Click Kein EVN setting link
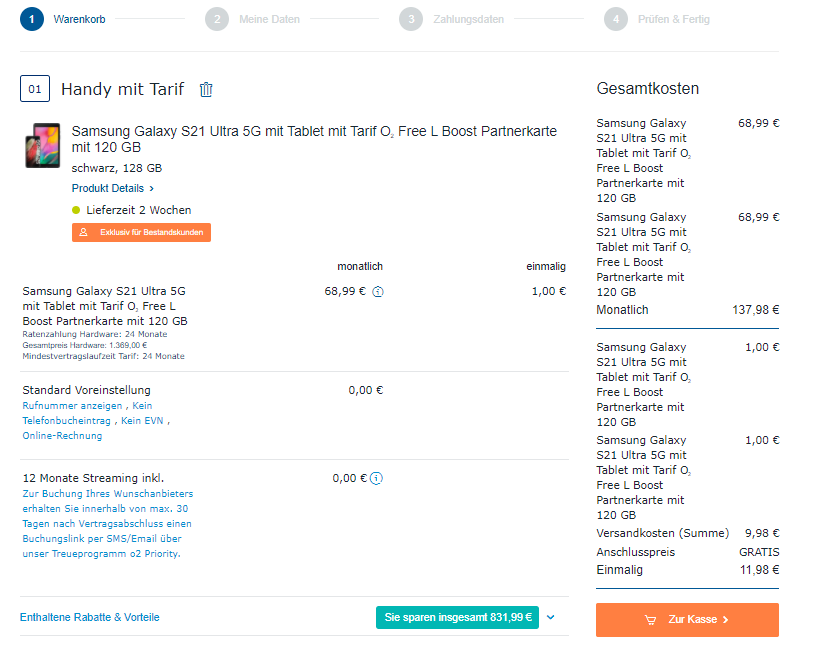The width and height of the screenshot is (818, 652). click(142, 421)
